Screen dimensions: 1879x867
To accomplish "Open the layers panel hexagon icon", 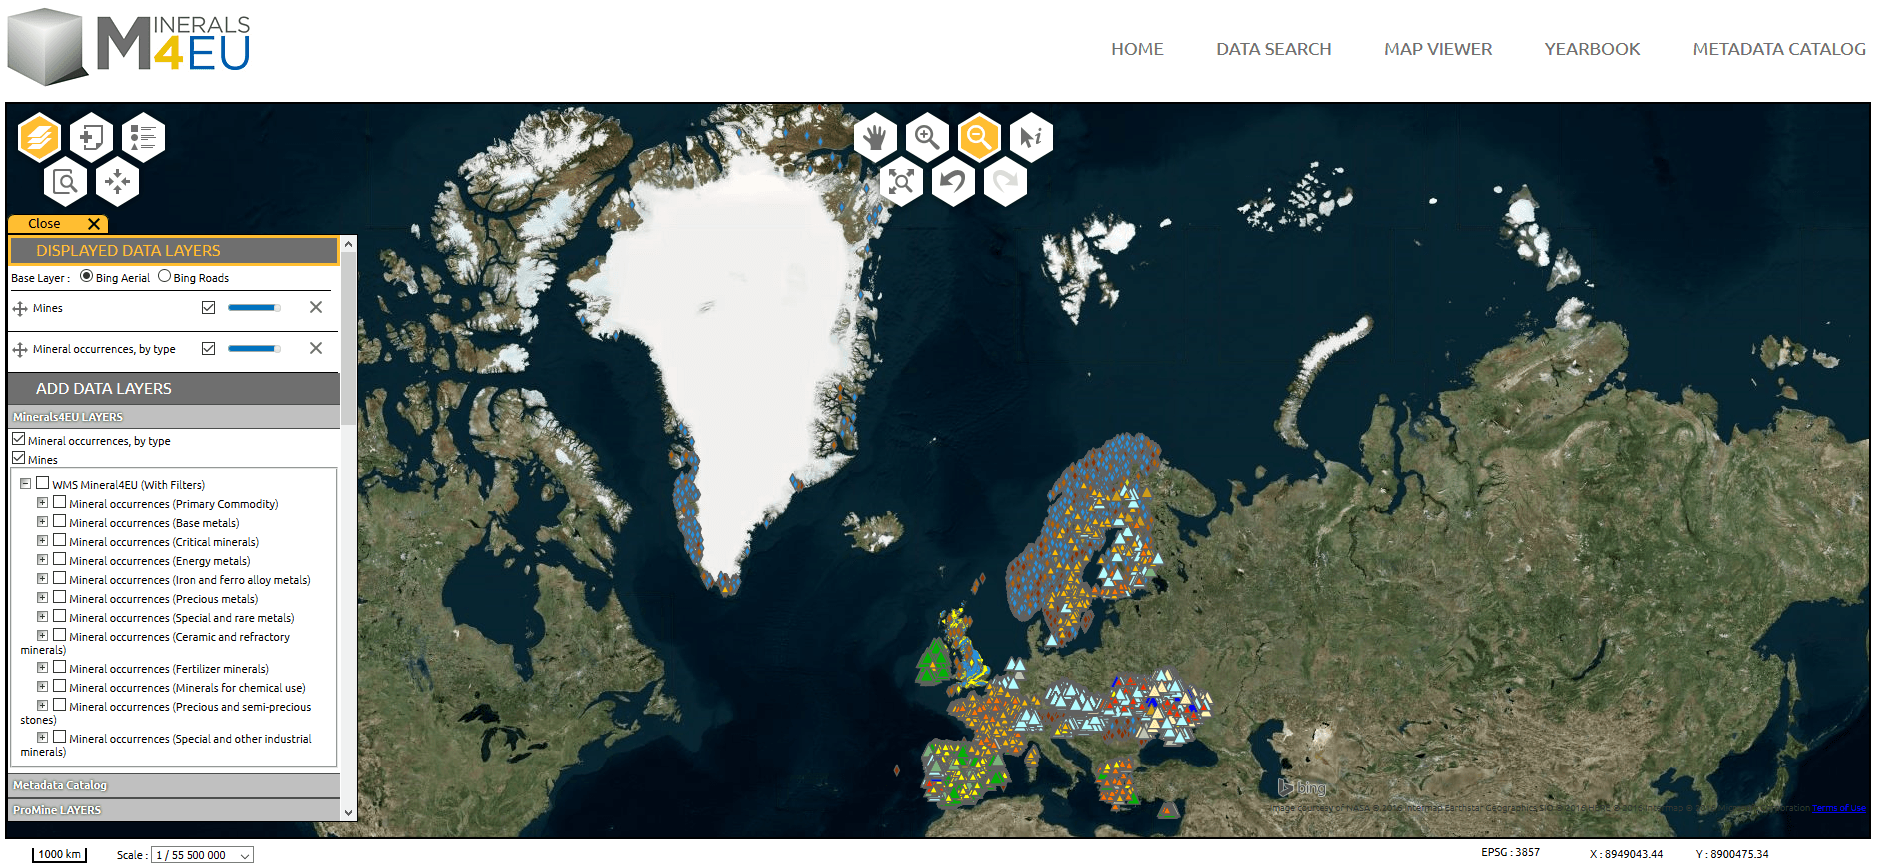I will [x=39, y=137].
